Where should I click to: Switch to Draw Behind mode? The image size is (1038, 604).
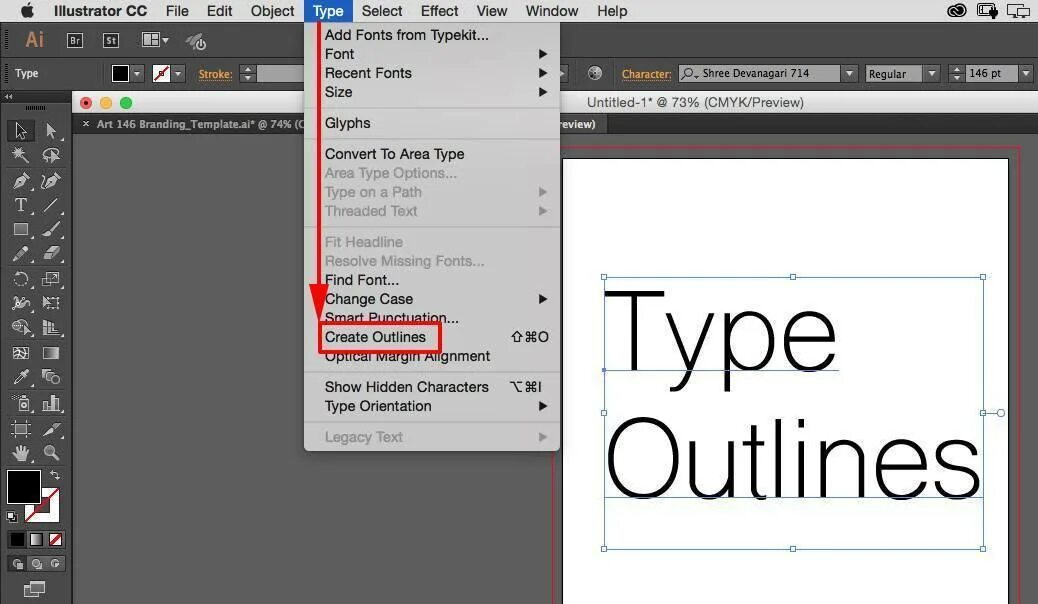tap(36, 564)
